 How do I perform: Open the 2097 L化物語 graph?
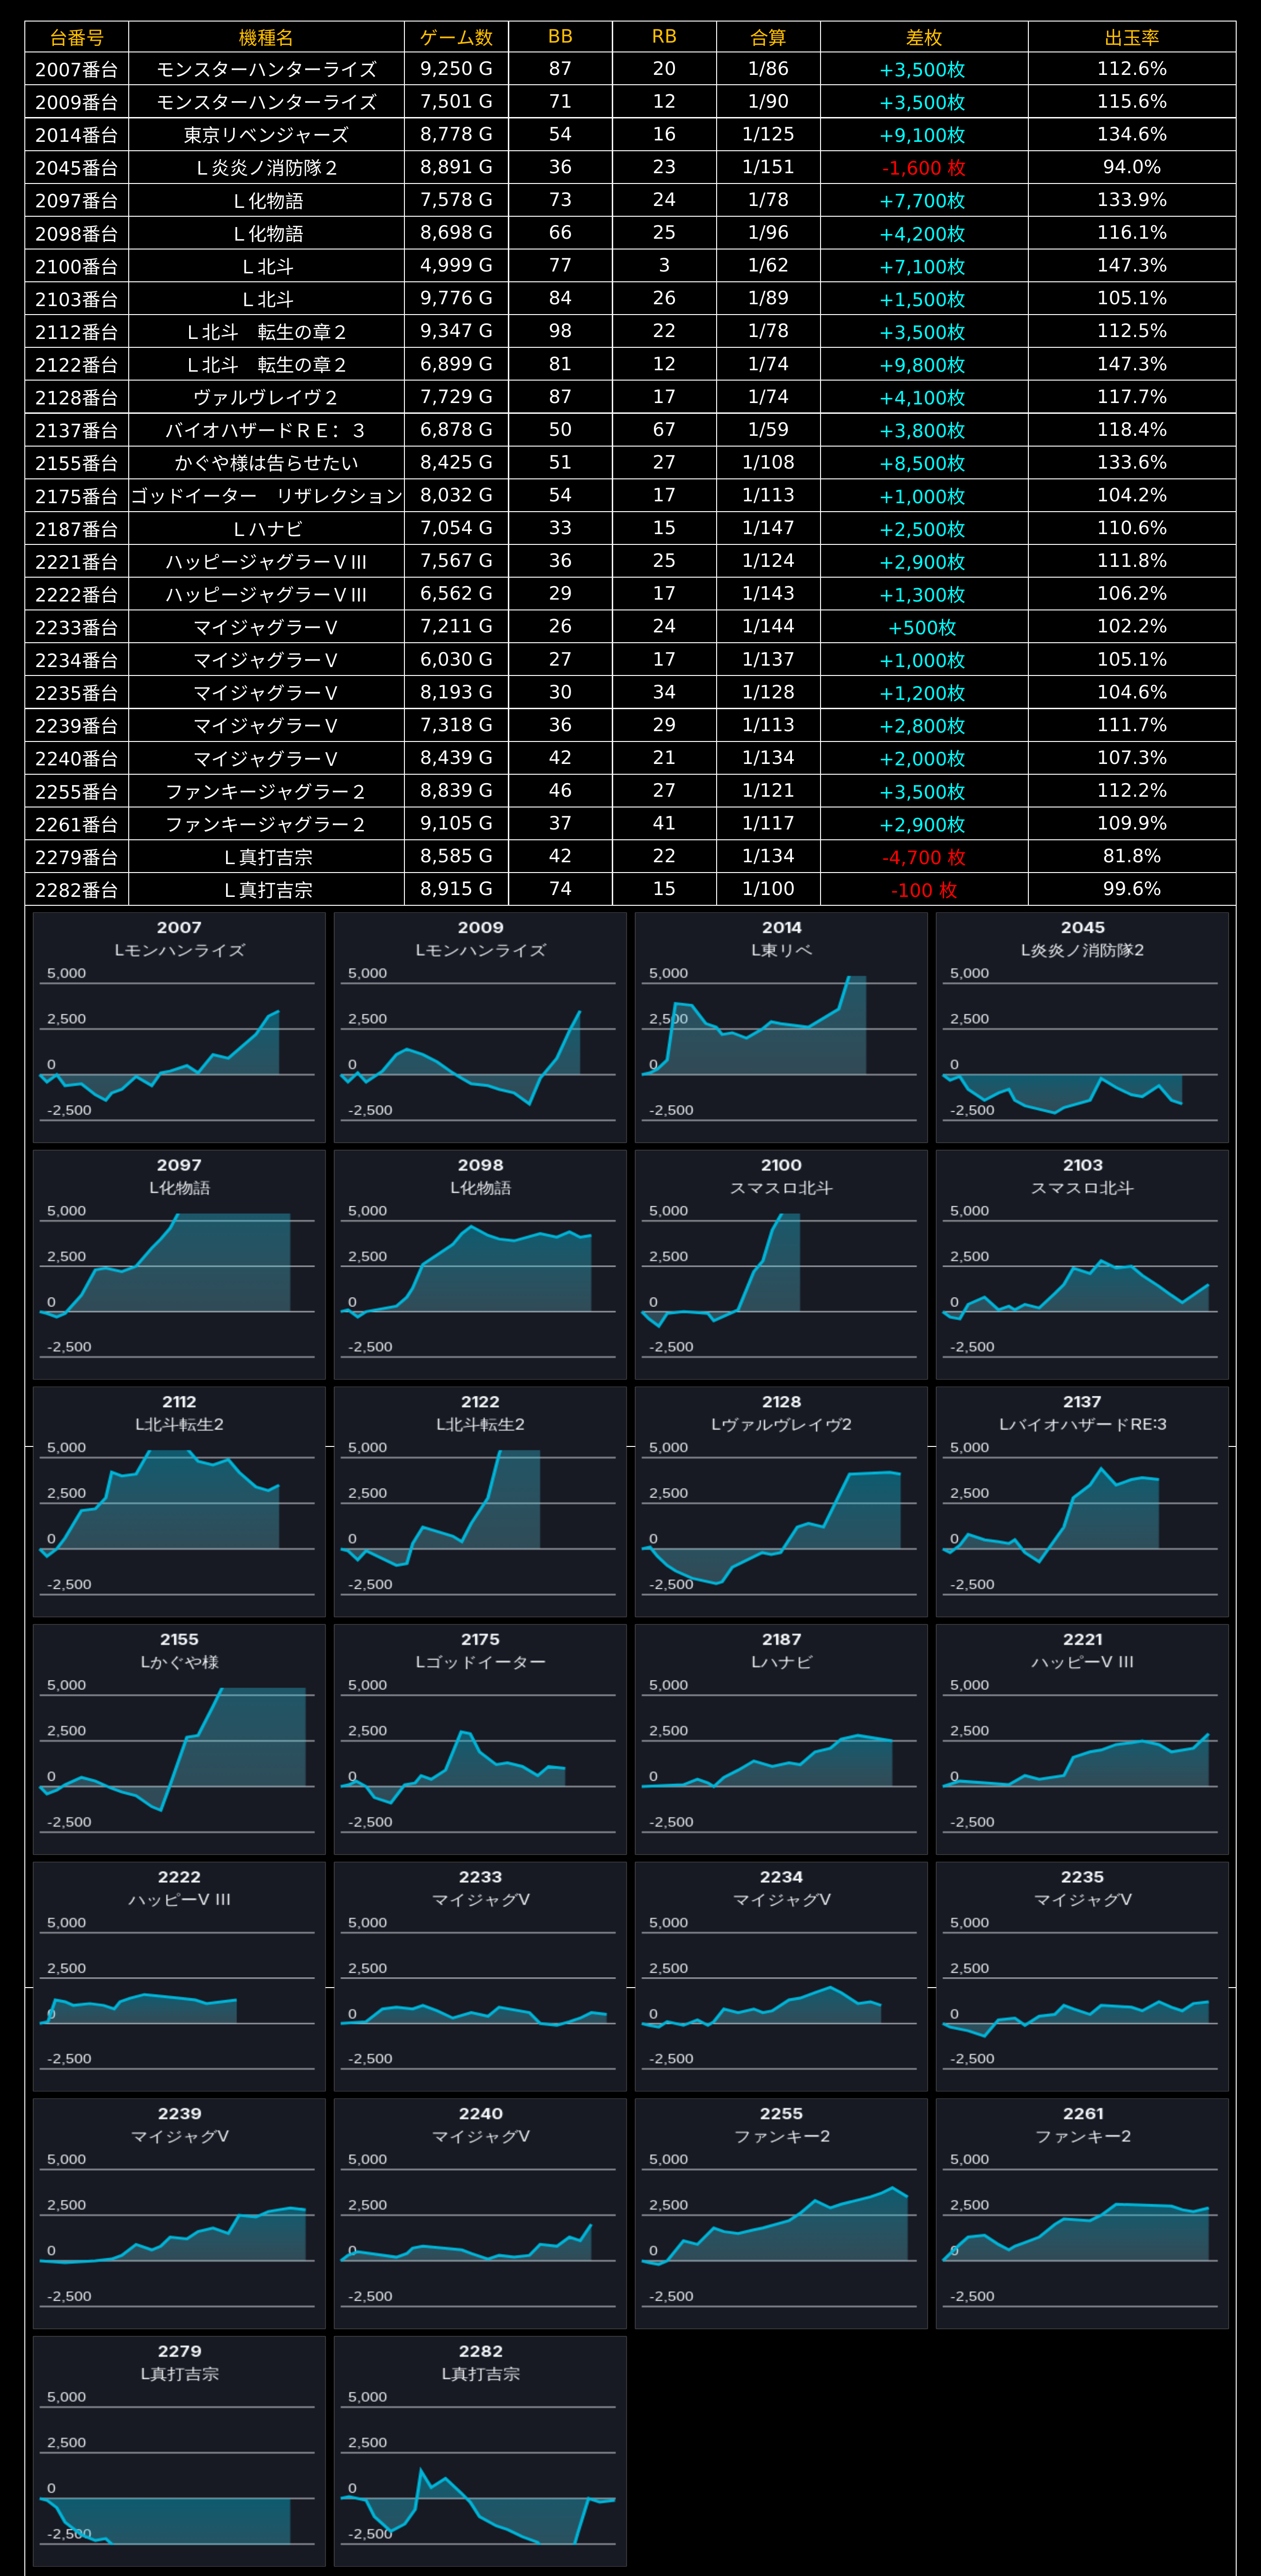(x=179, y=1264)
